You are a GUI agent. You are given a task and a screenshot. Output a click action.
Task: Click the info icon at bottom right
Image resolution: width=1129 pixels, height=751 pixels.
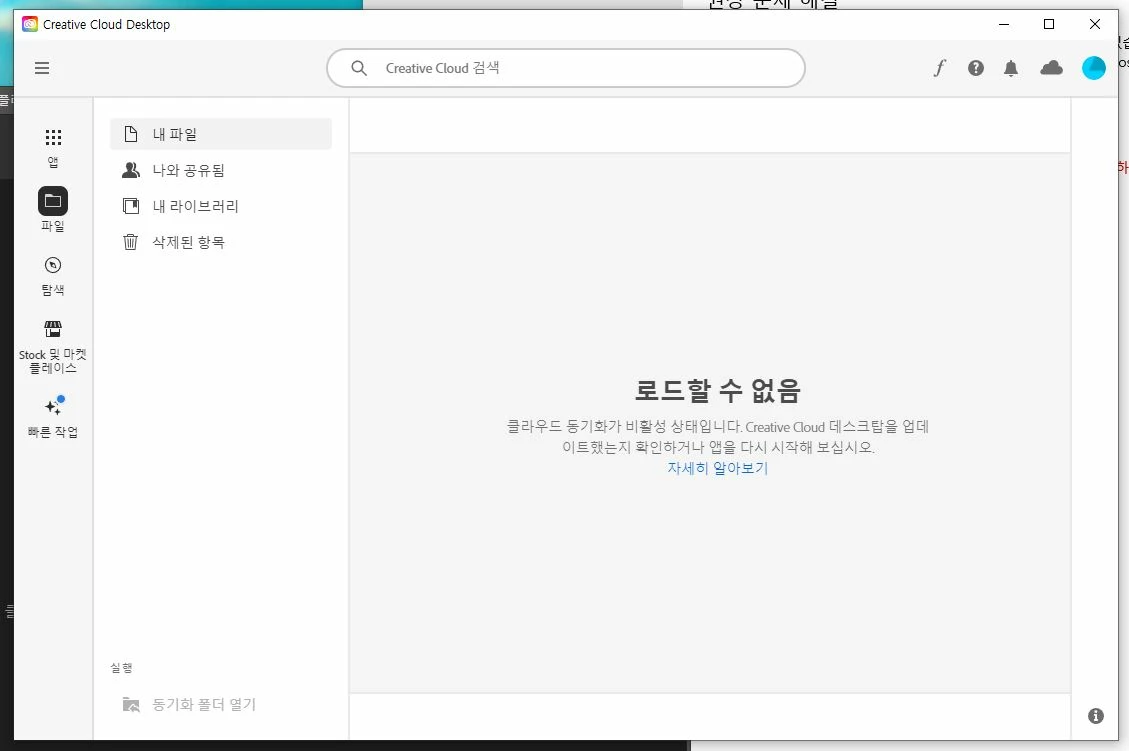pos(1095,716)
